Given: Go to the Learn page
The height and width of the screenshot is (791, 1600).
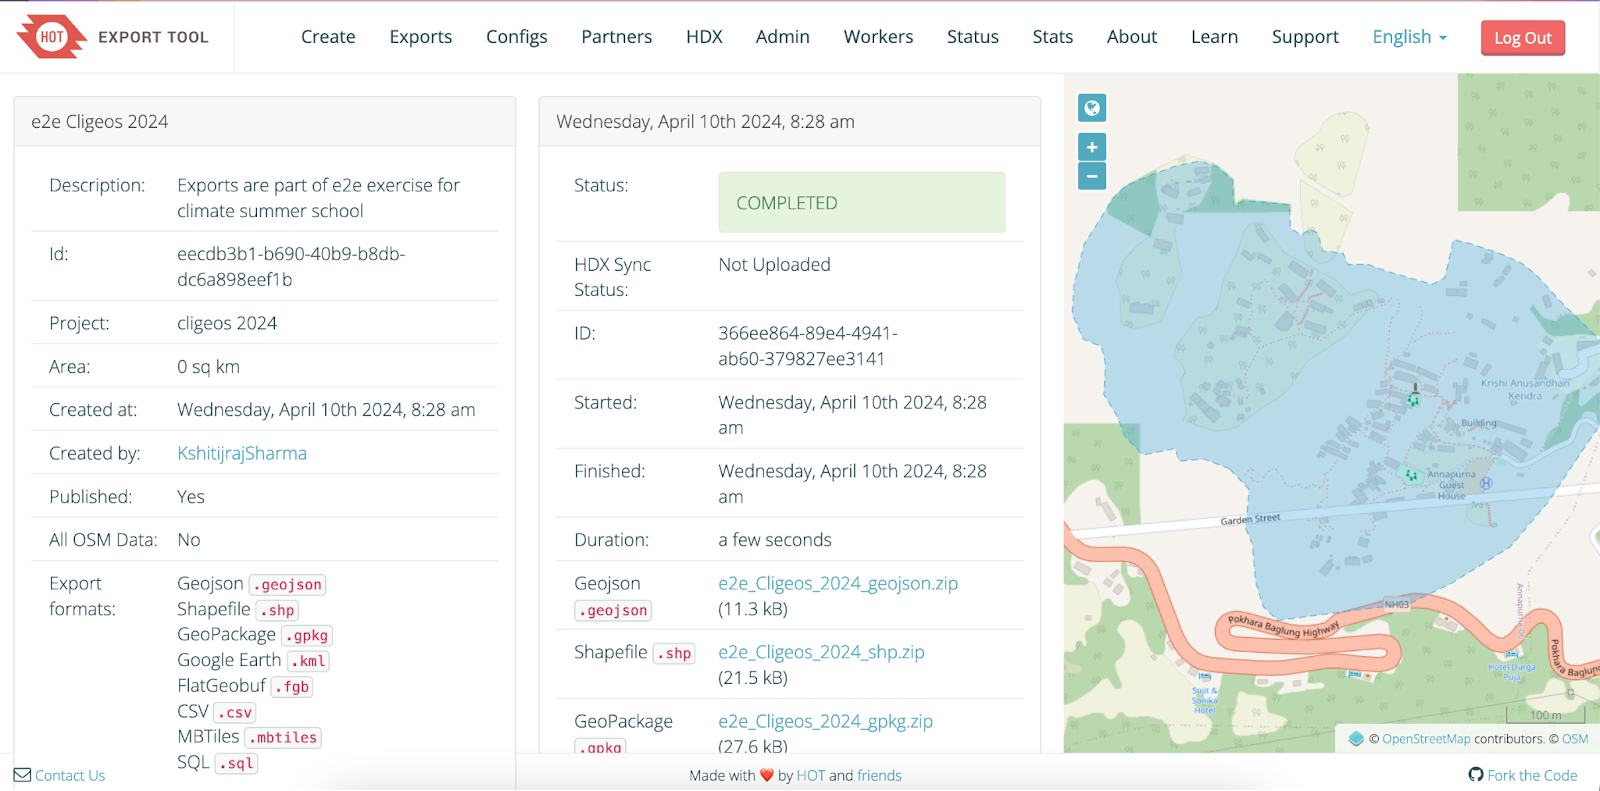Looking at the screenshot, I should 1215,37.
